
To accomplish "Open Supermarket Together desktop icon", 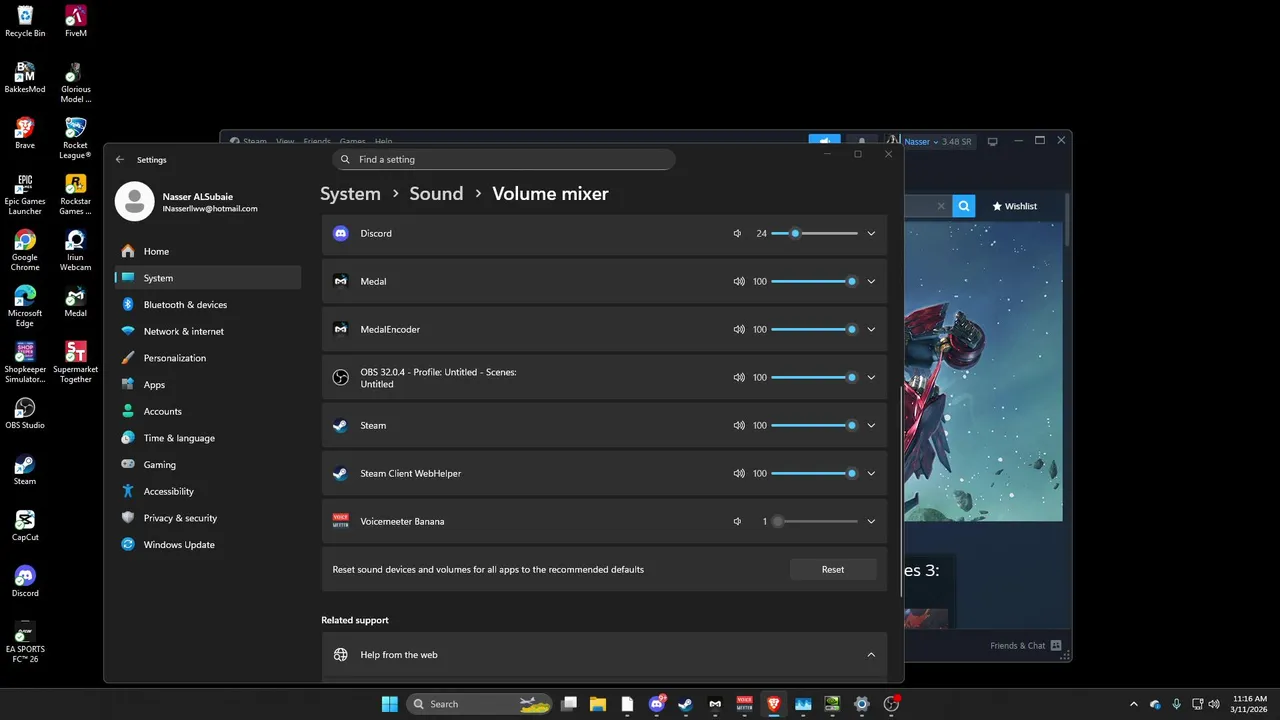I will [x=75, y=362].
